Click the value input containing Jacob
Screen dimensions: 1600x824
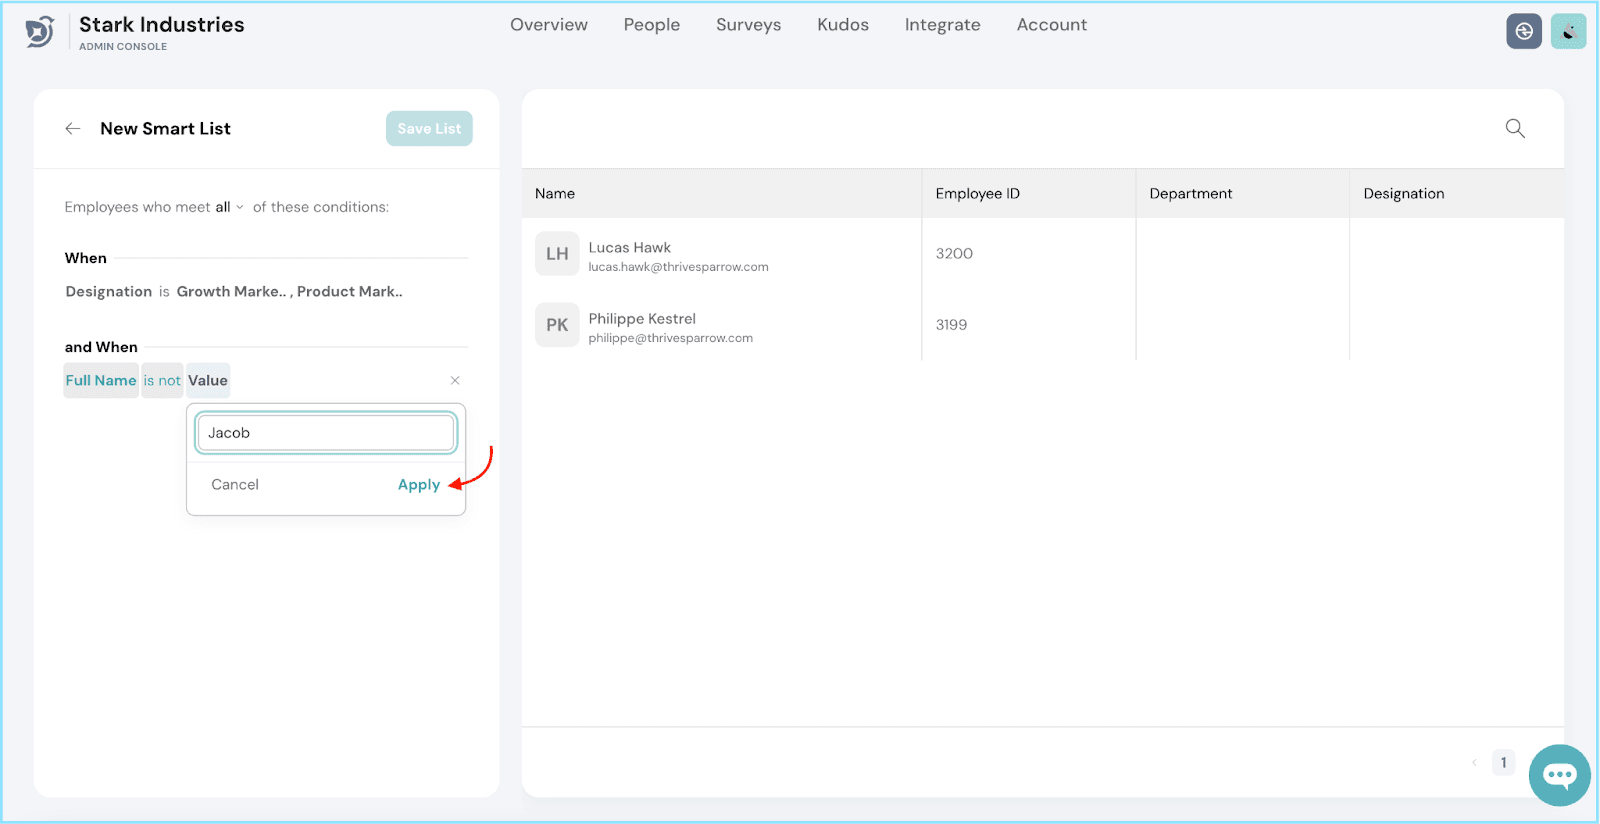(326, 433)
